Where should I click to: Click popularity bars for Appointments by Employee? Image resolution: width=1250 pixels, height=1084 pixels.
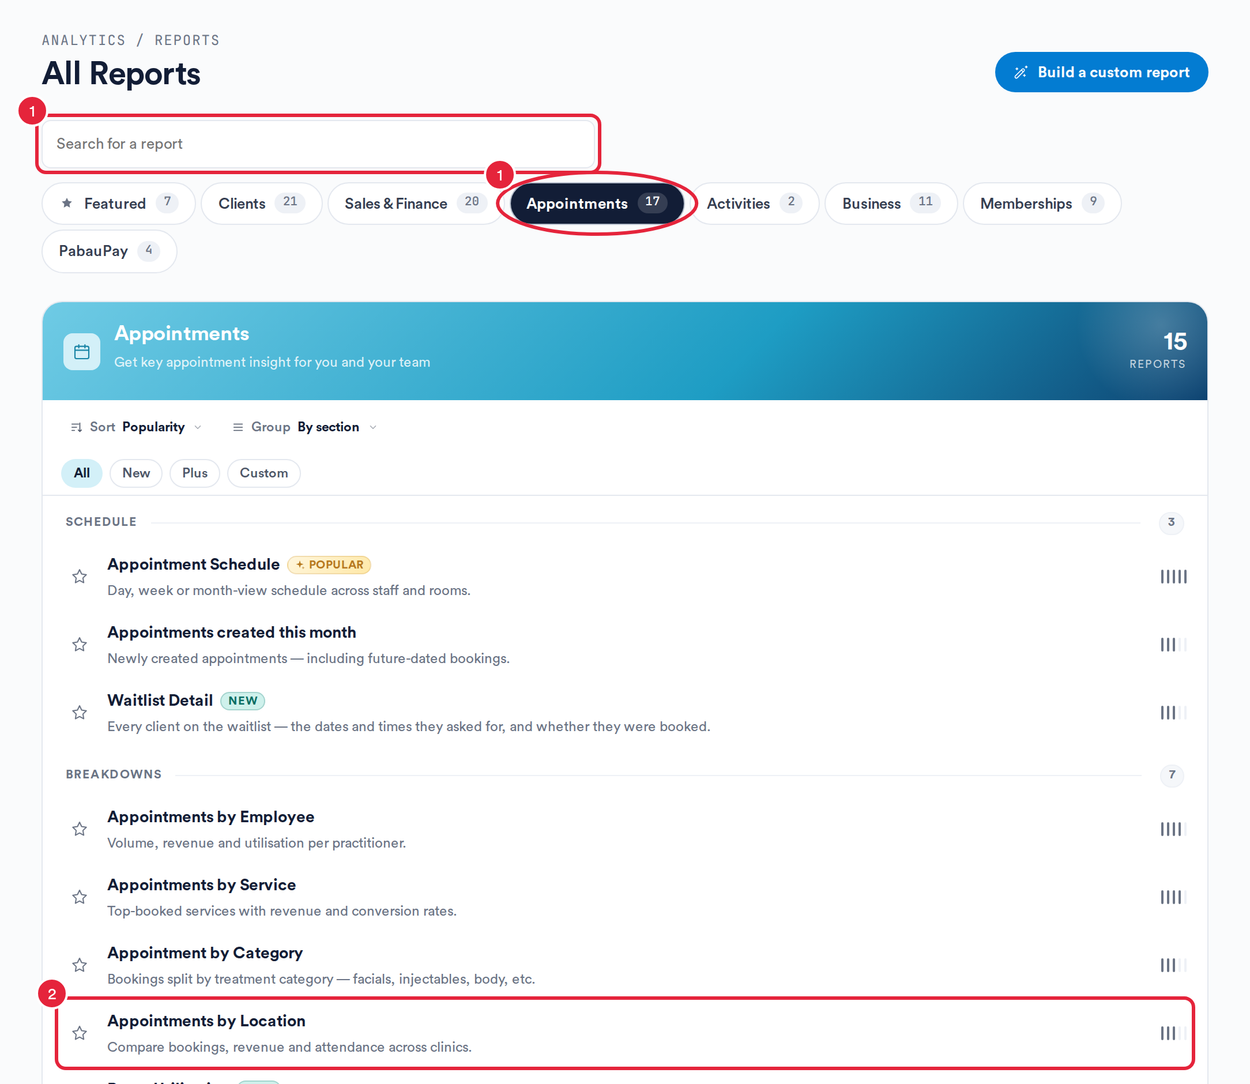click(x=1174, y=829)
